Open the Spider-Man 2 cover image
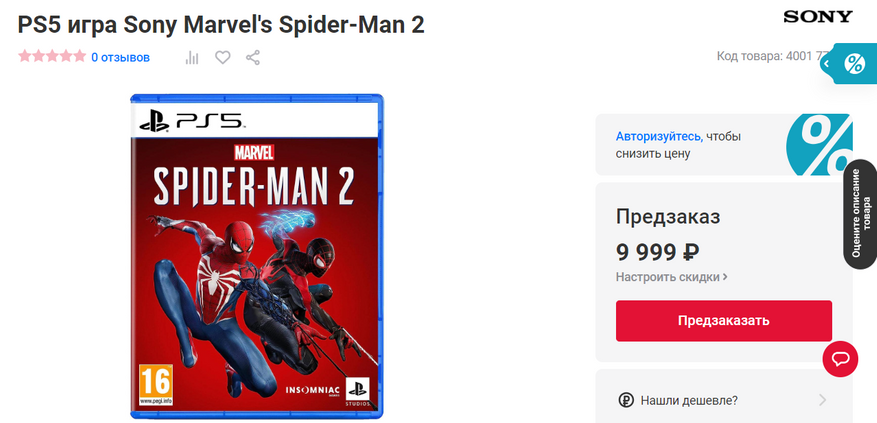 point(257,256)
